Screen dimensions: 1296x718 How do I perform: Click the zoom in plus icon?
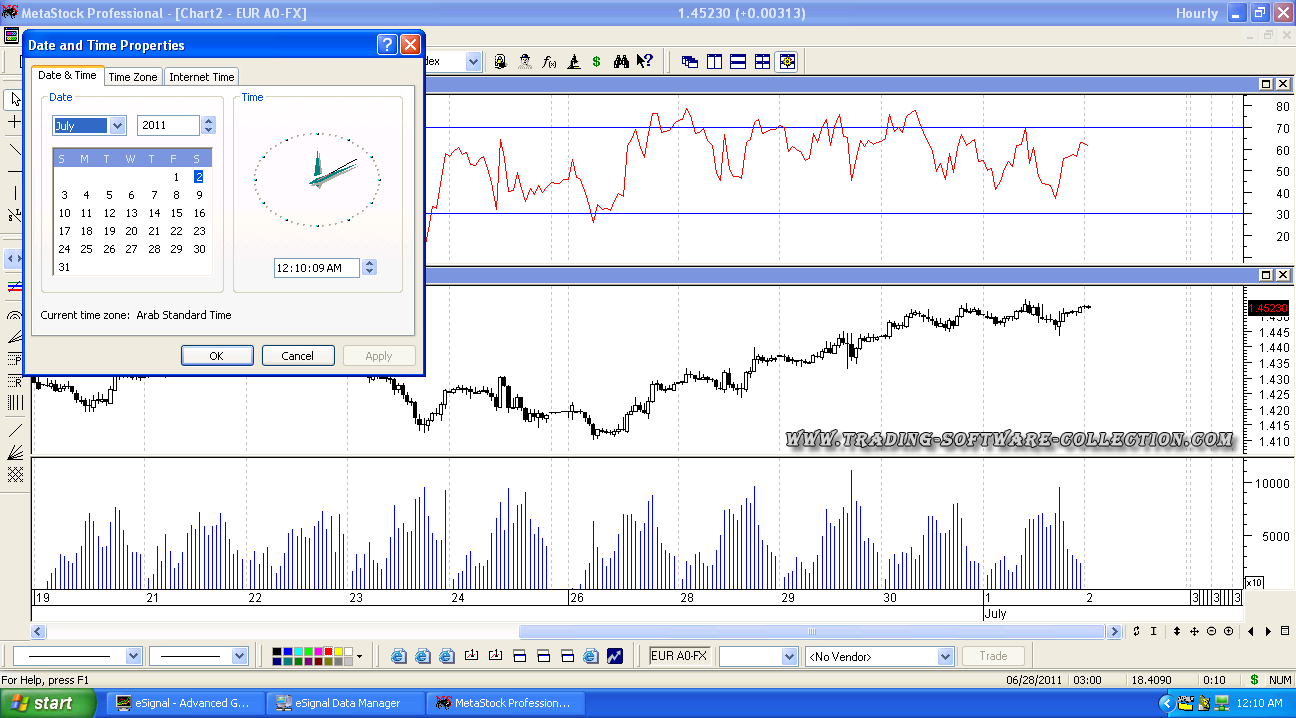(1228, 631)
